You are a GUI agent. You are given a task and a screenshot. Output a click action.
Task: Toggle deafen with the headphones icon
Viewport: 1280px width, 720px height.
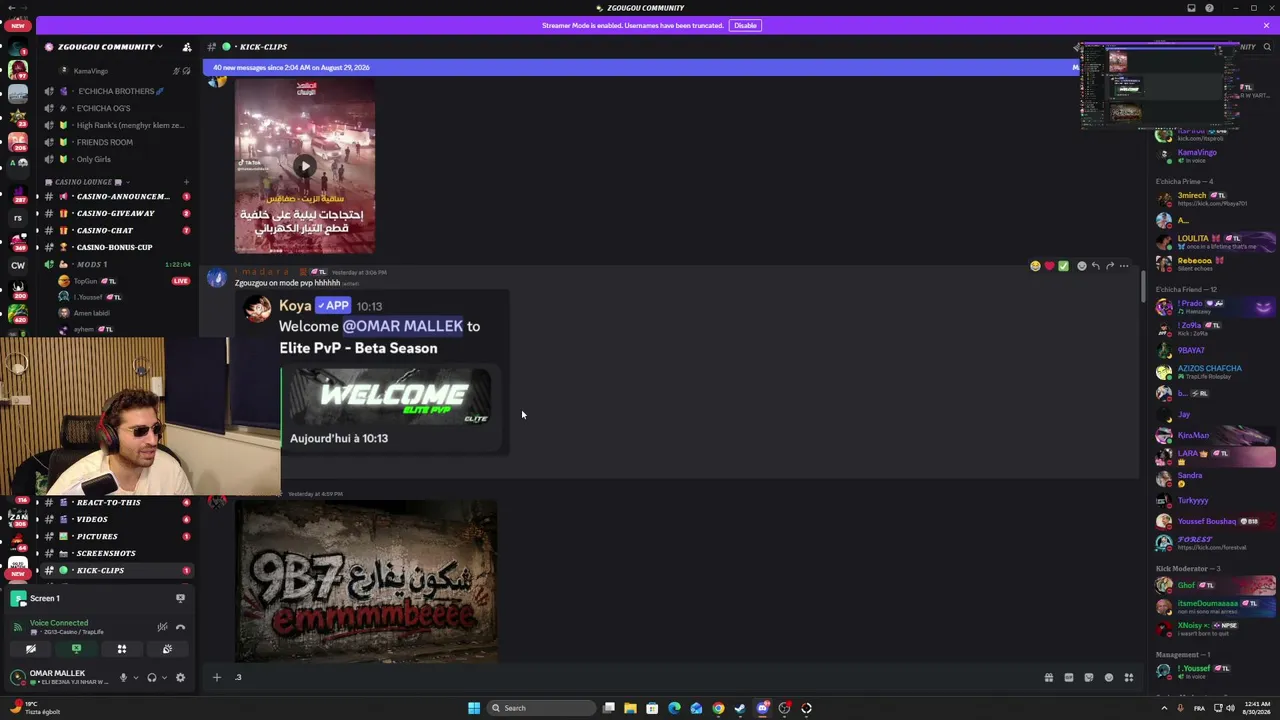click(152, 677)
